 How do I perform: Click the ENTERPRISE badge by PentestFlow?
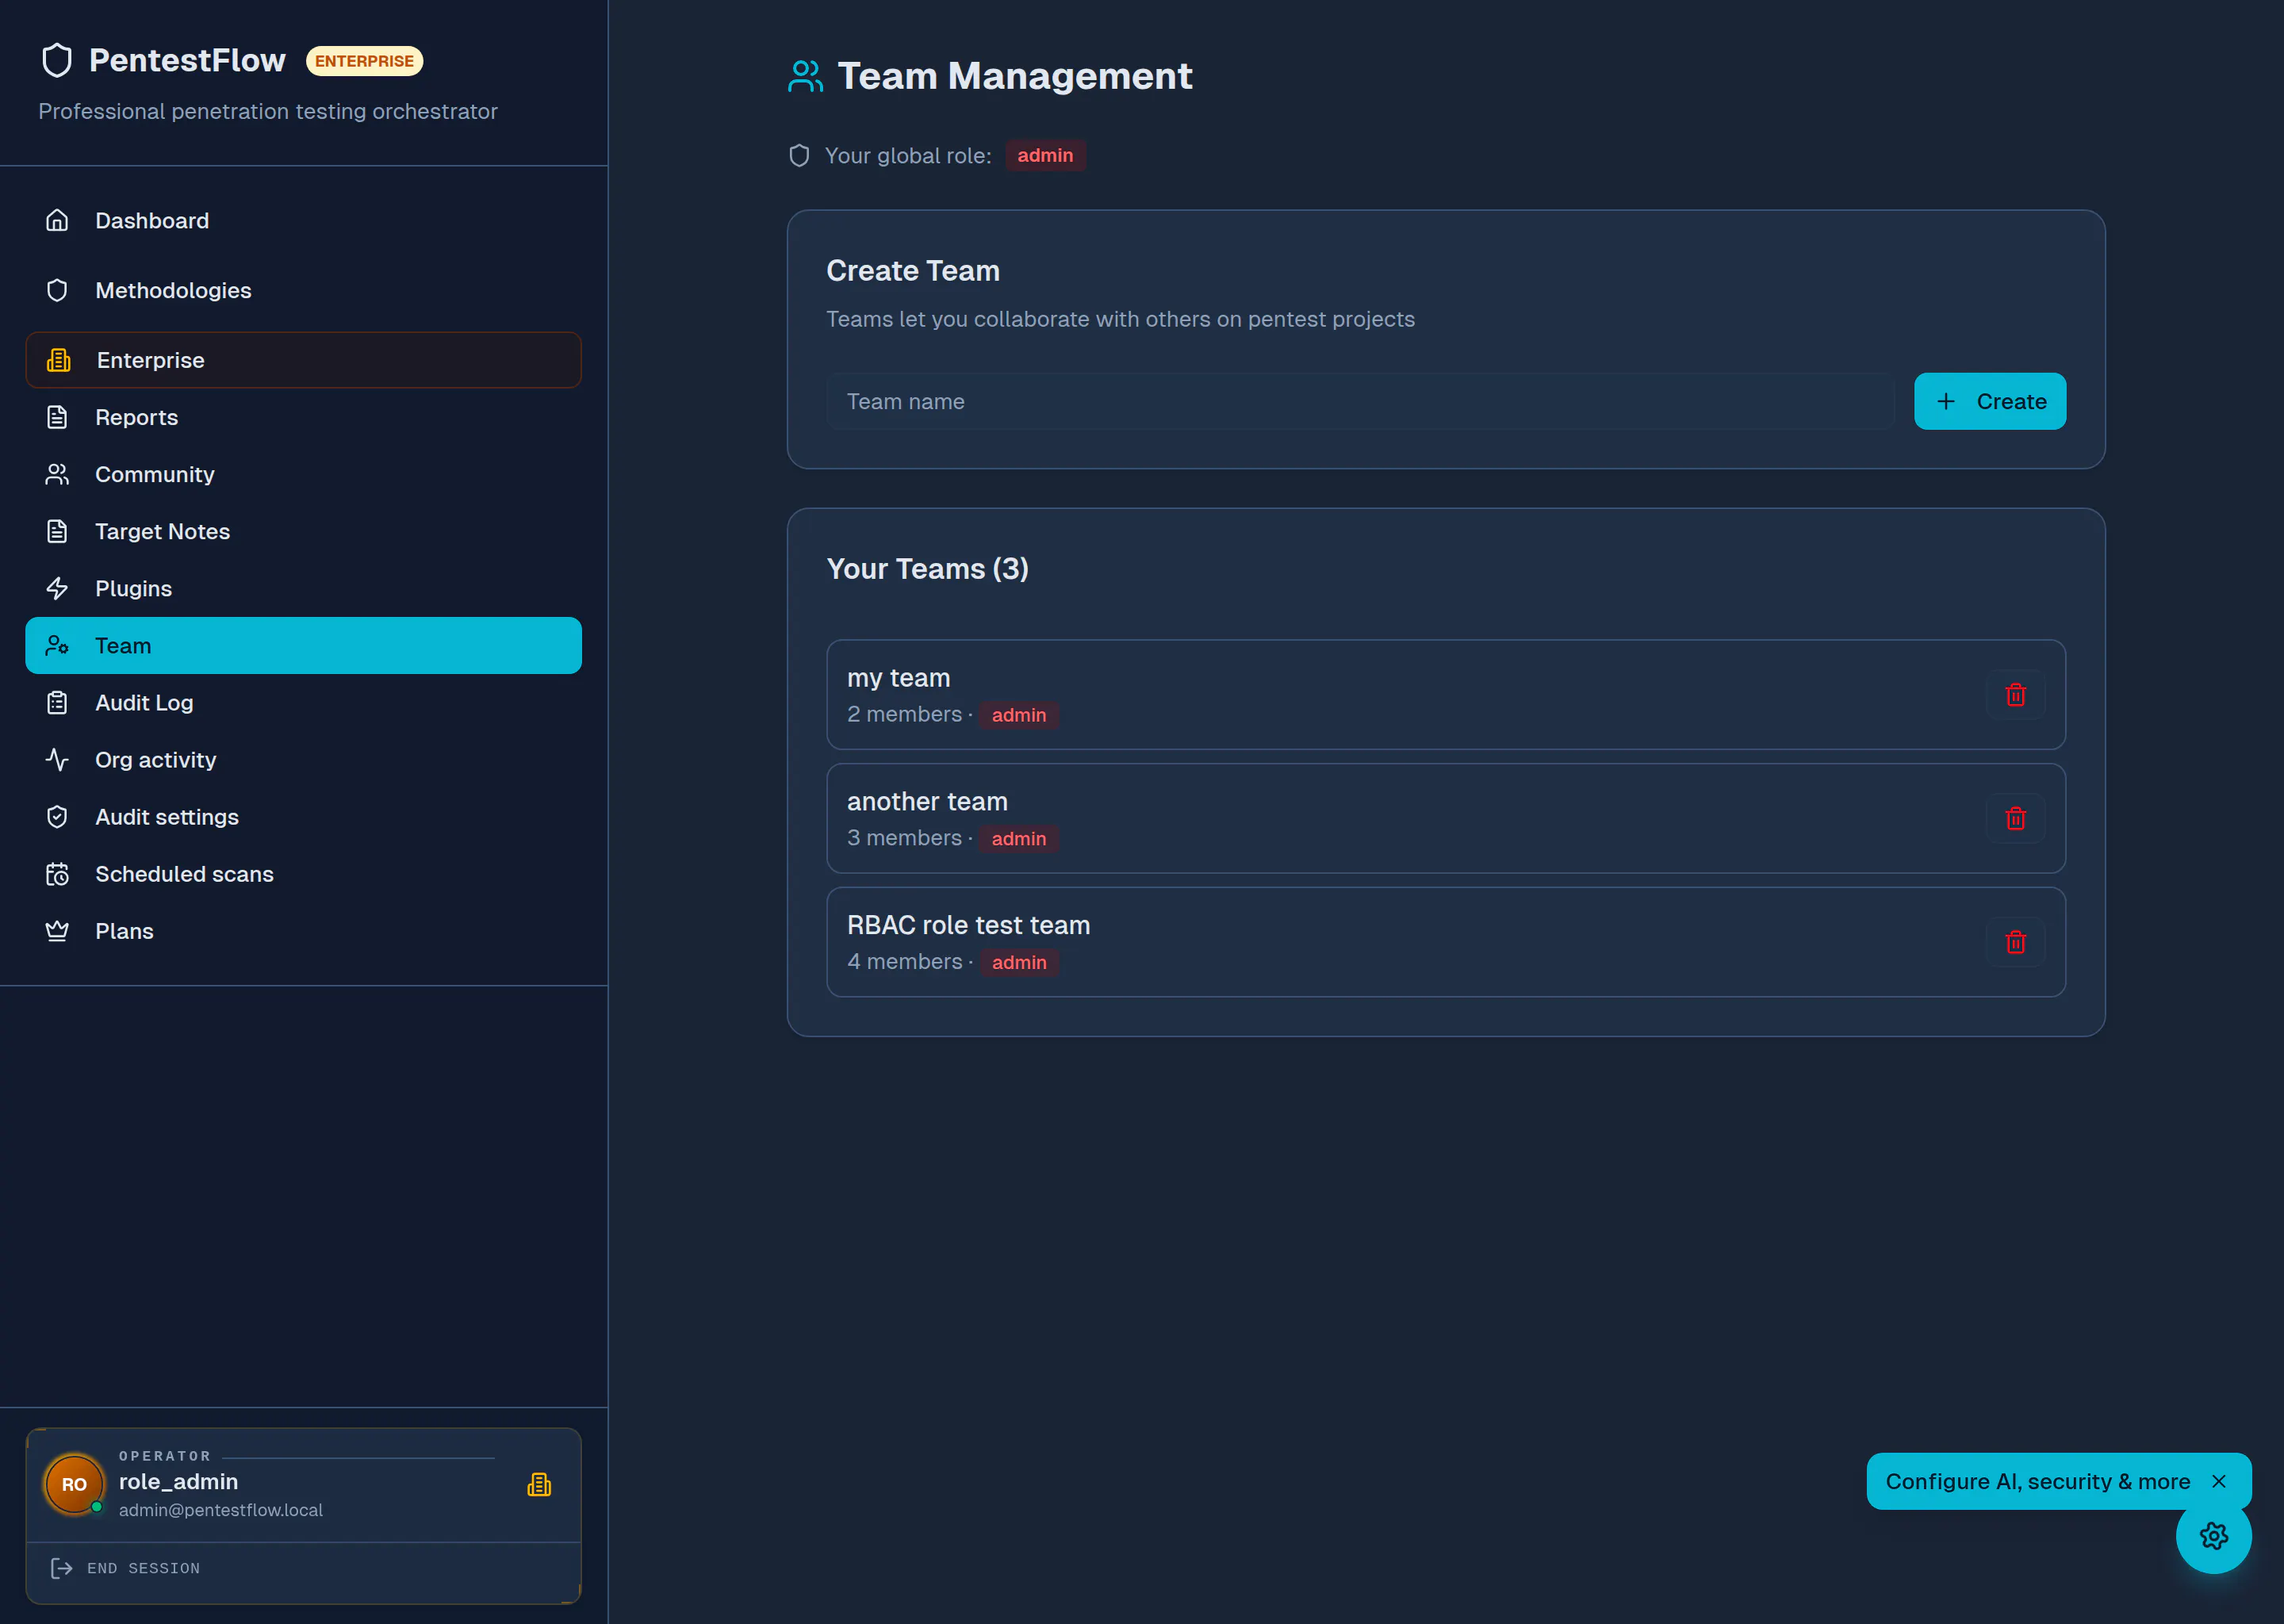coord(364,61)
